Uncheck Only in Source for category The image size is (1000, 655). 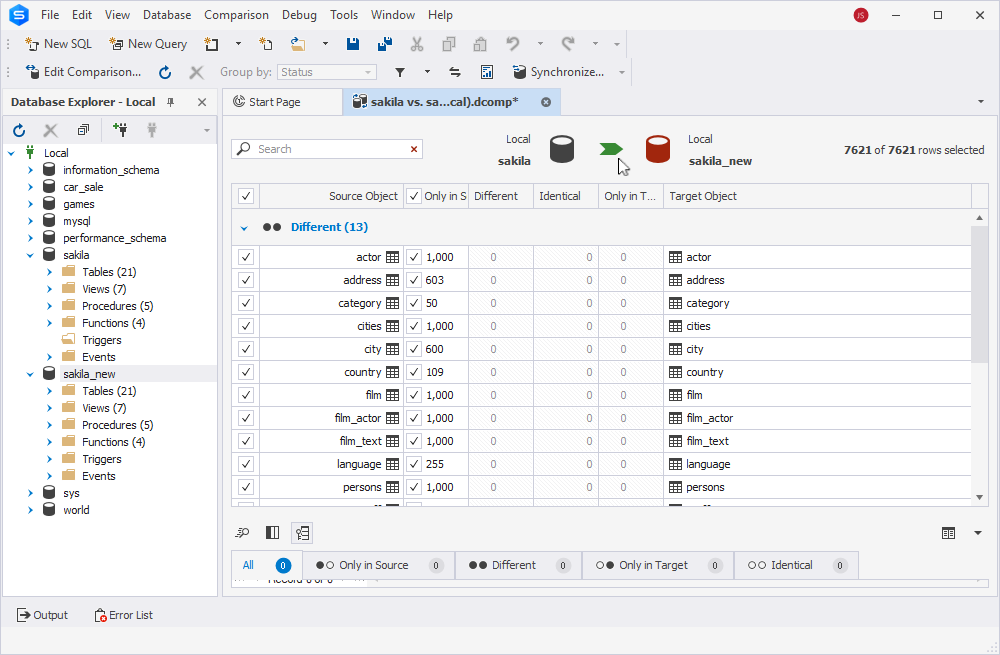(414, 303)
